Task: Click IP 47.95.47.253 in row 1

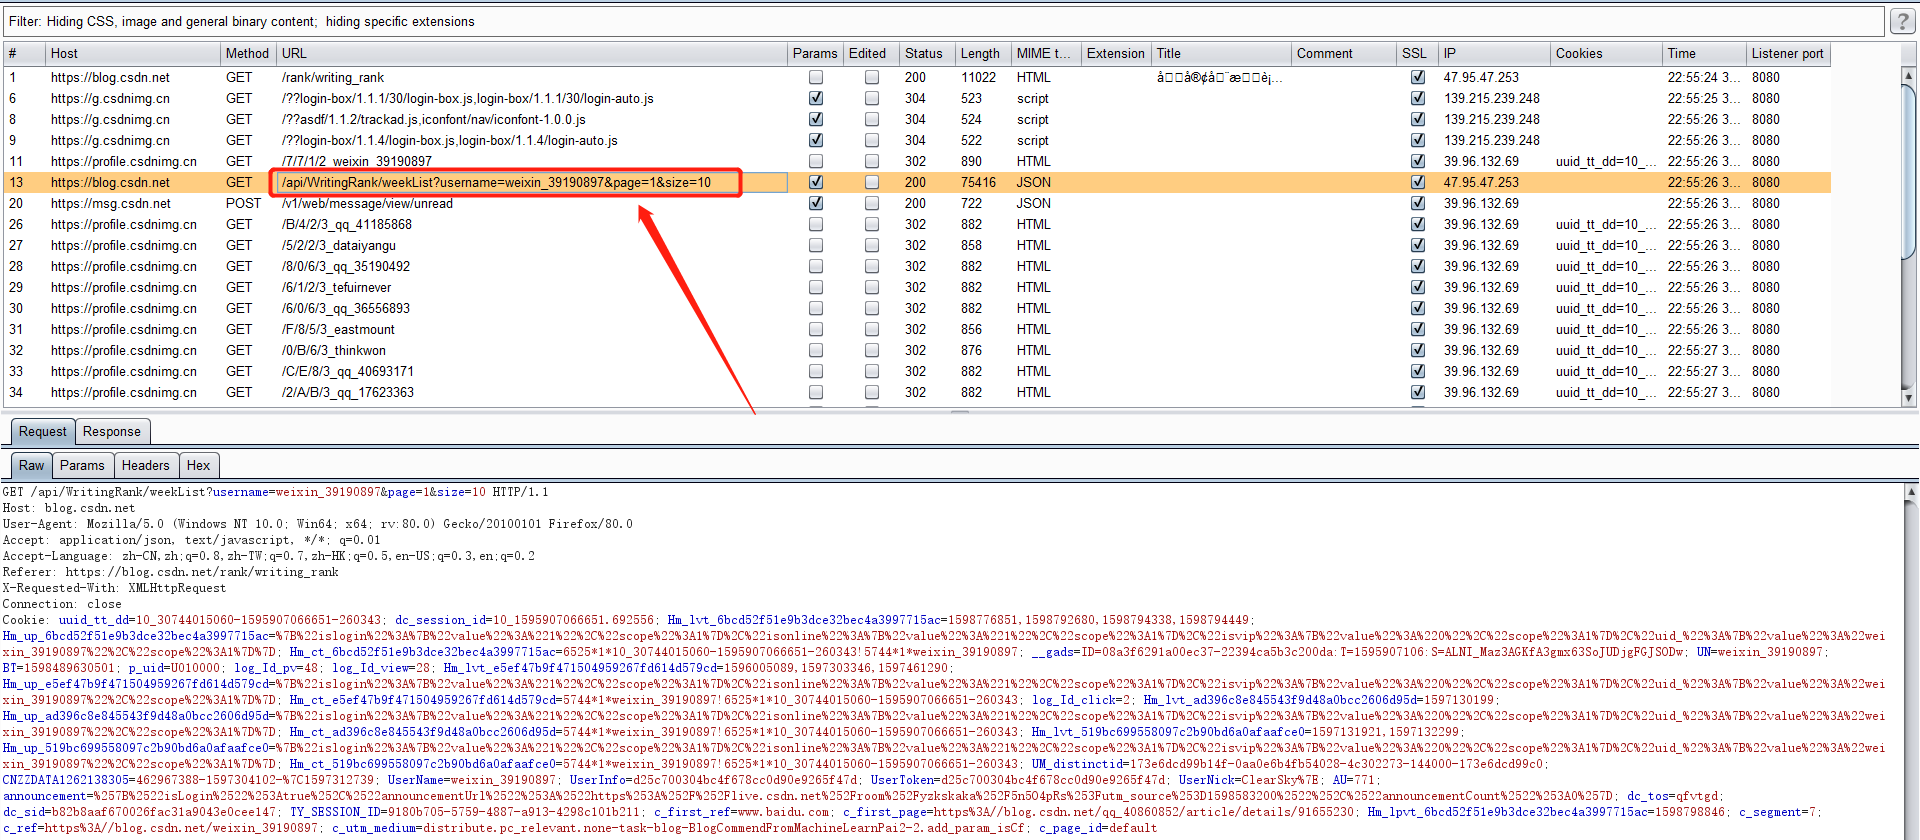Action: (1480, 77)
